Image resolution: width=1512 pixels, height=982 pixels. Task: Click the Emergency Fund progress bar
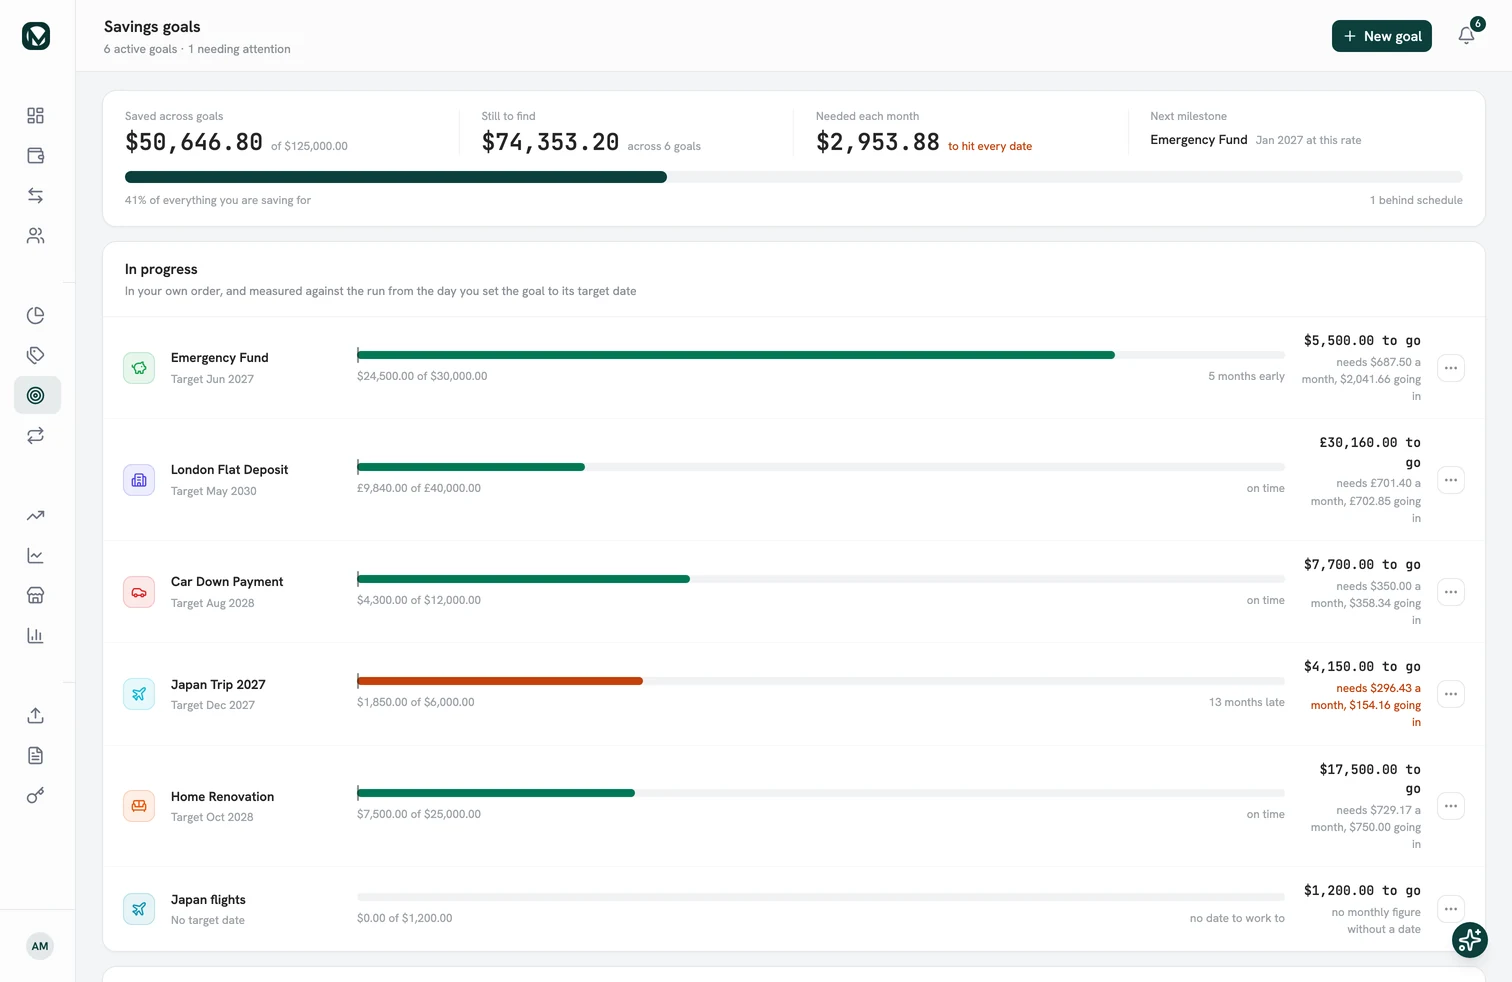(x=821, y=355)
